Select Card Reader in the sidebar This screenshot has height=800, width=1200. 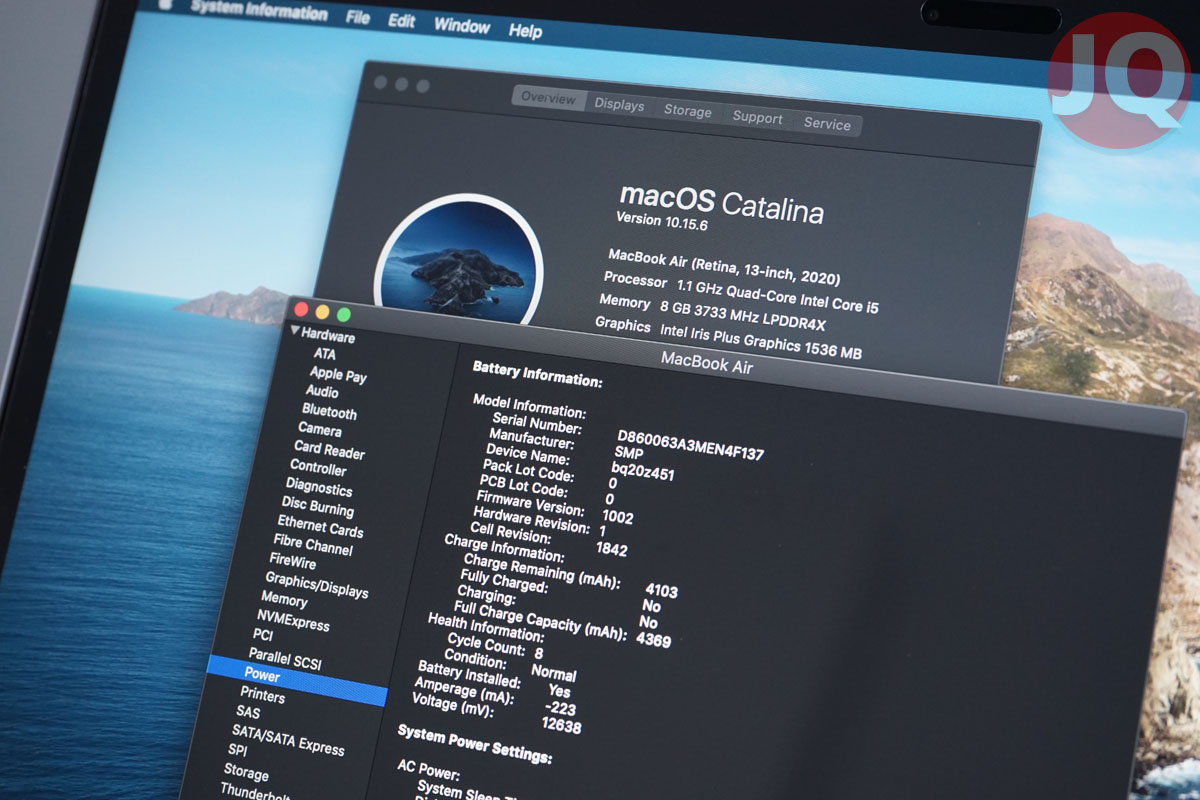coord(329,450)
